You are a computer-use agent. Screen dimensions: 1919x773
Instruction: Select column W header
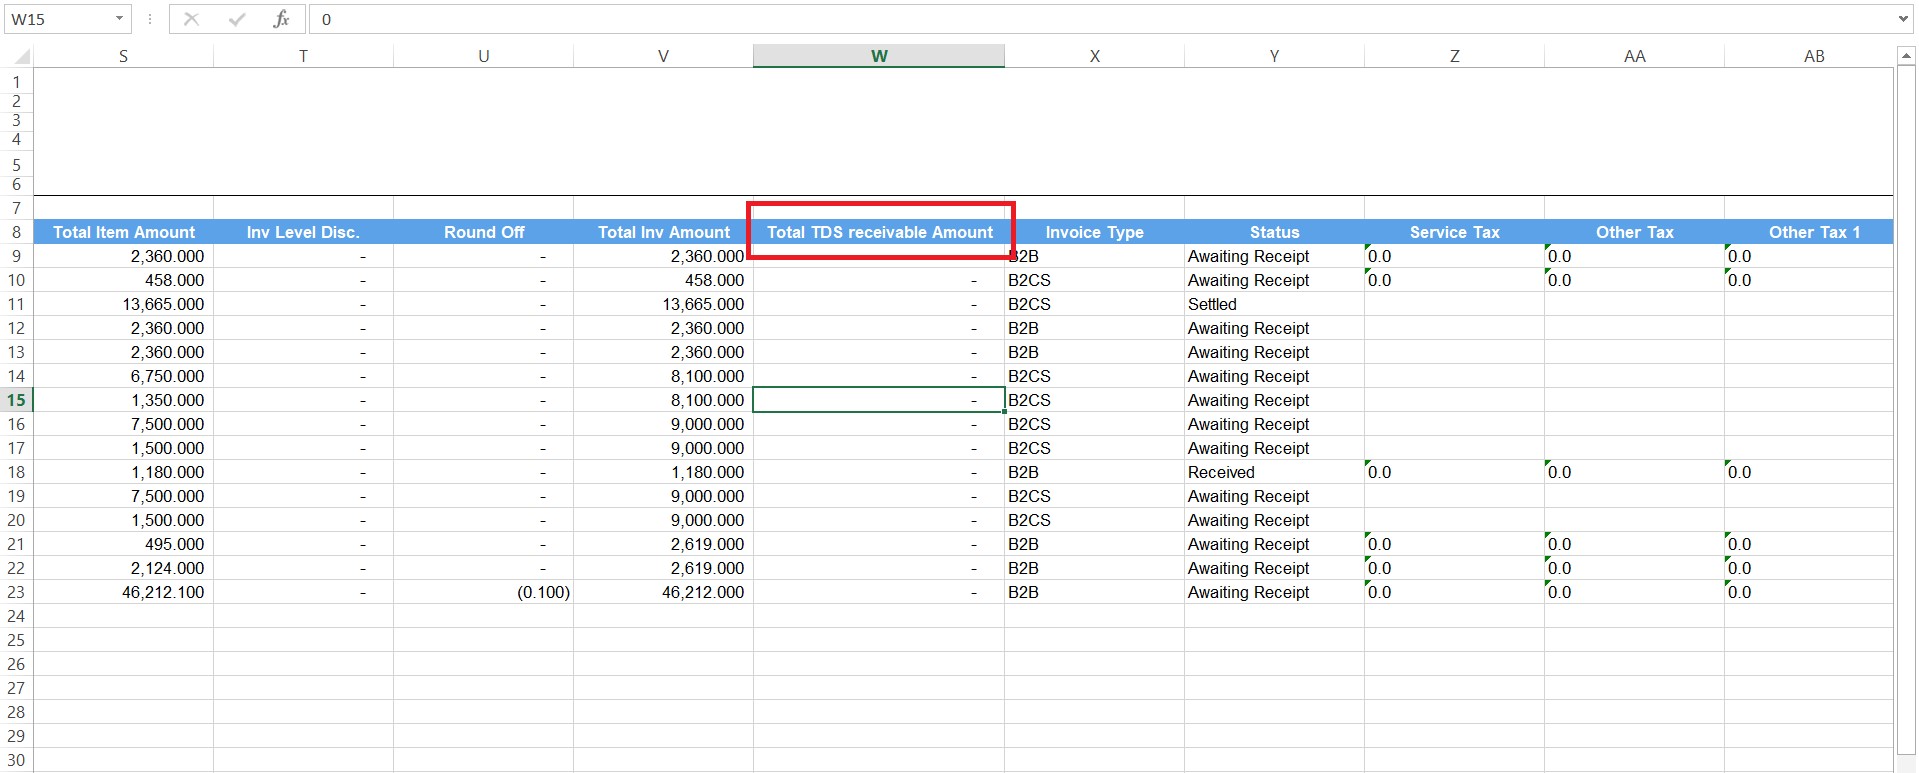click(x=879, y=56)
